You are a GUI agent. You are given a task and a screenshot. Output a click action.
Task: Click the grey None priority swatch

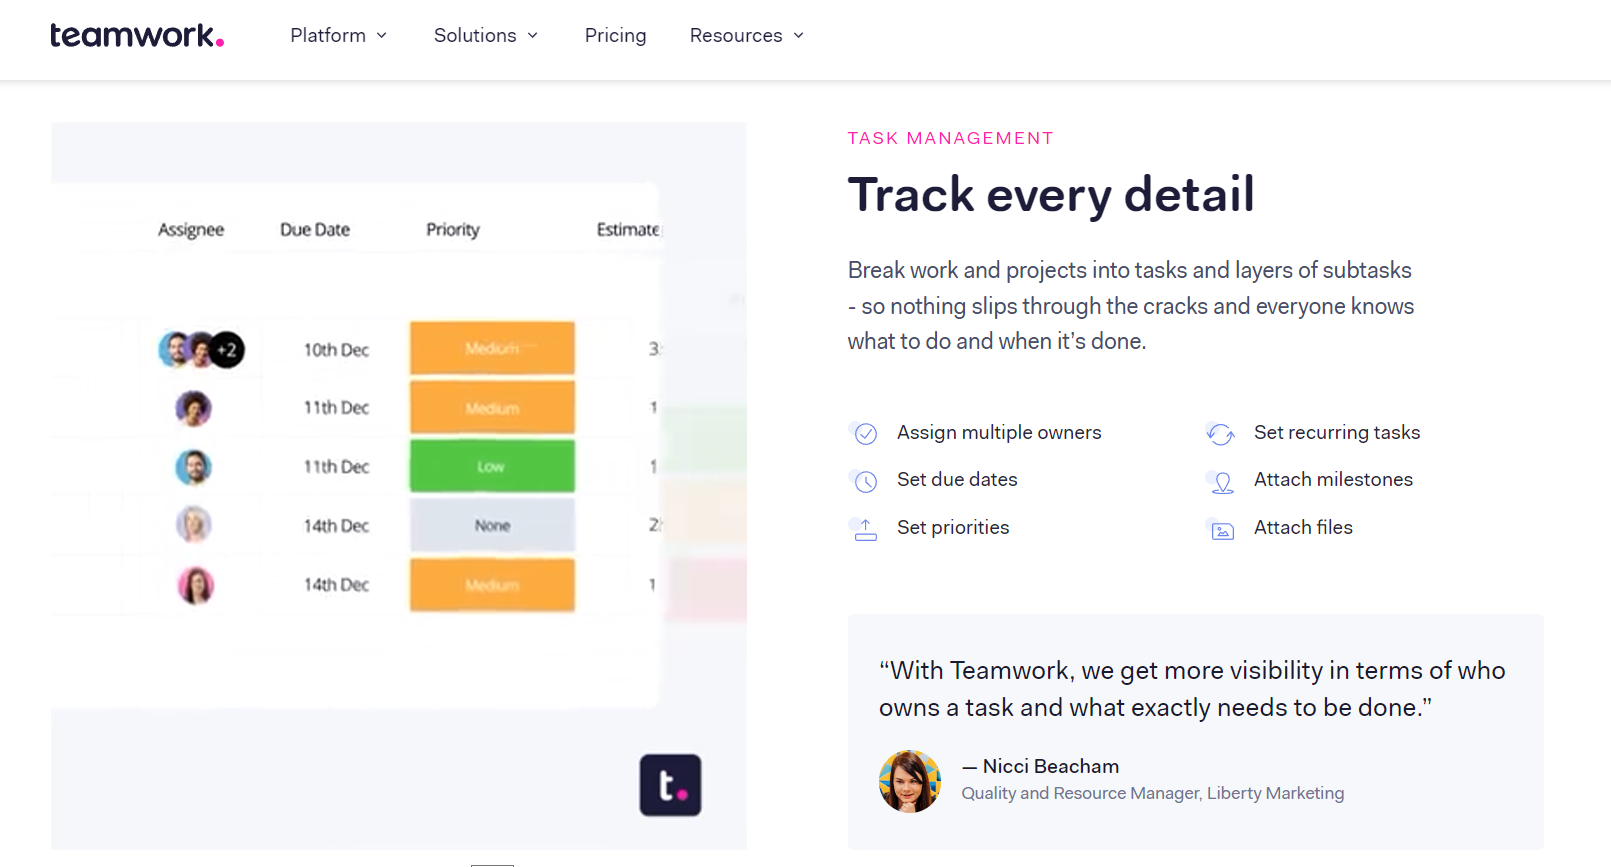(492, 525)
